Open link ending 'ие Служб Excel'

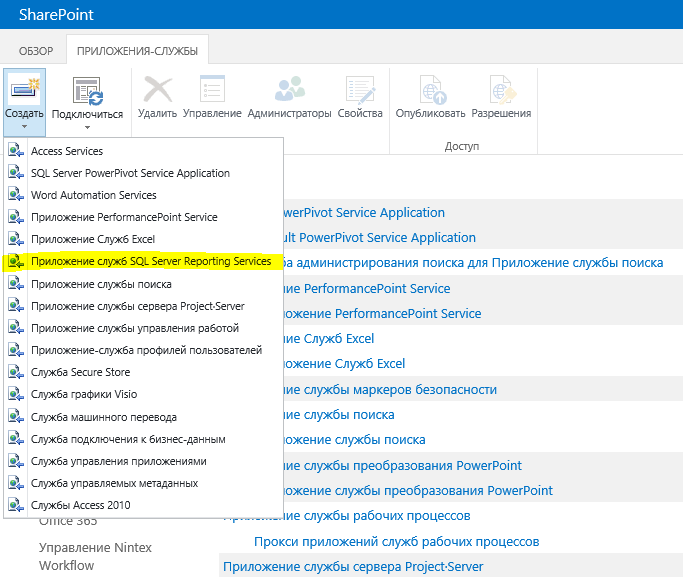click(329, 339)
